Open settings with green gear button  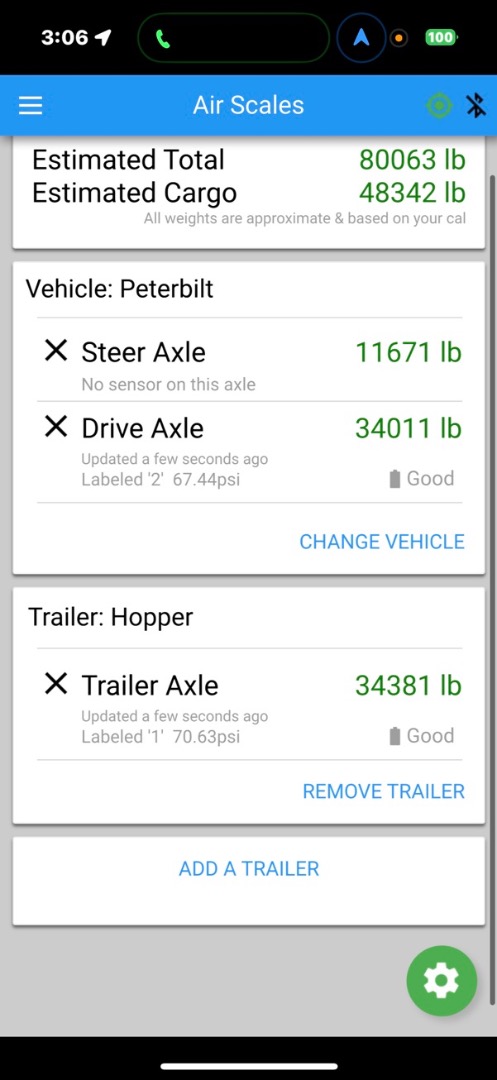point(441,981)
